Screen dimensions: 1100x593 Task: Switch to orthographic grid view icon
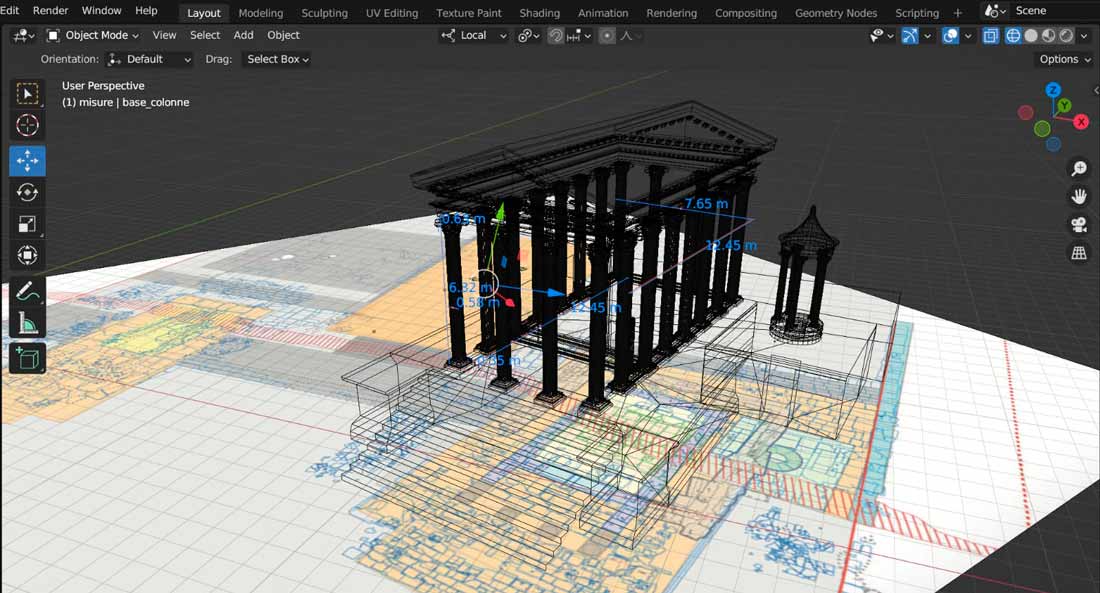coord(1079,253)
